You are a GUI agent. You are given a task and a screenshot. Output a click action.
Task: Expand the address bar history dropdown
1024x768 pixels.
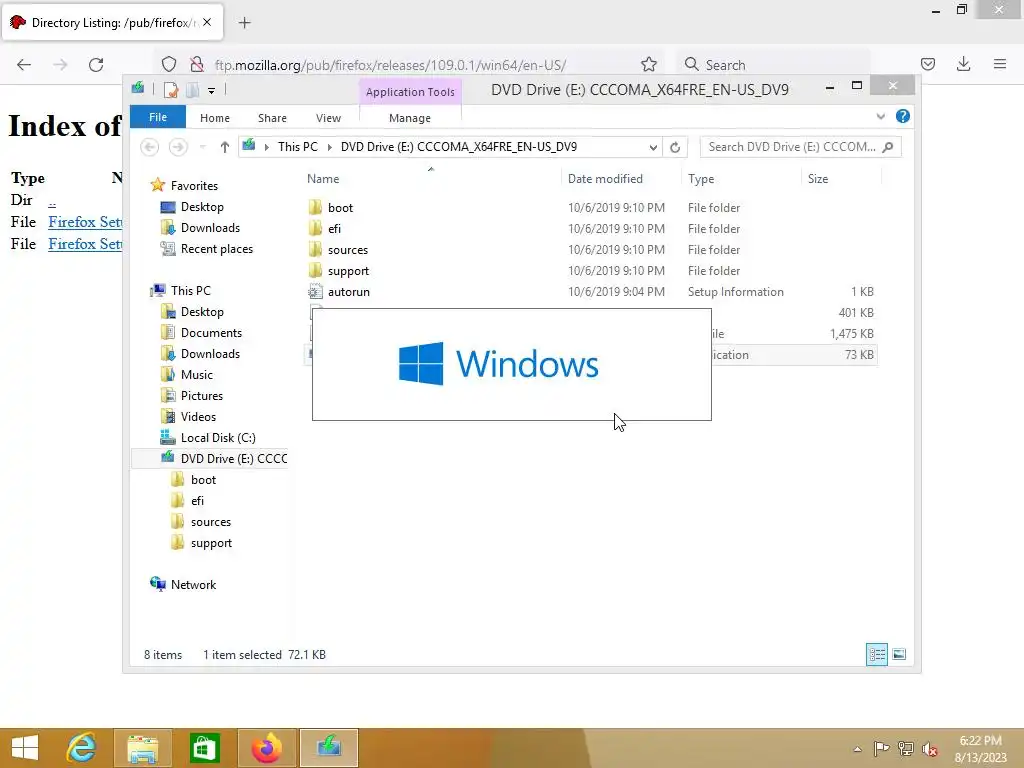pos(653,148)
